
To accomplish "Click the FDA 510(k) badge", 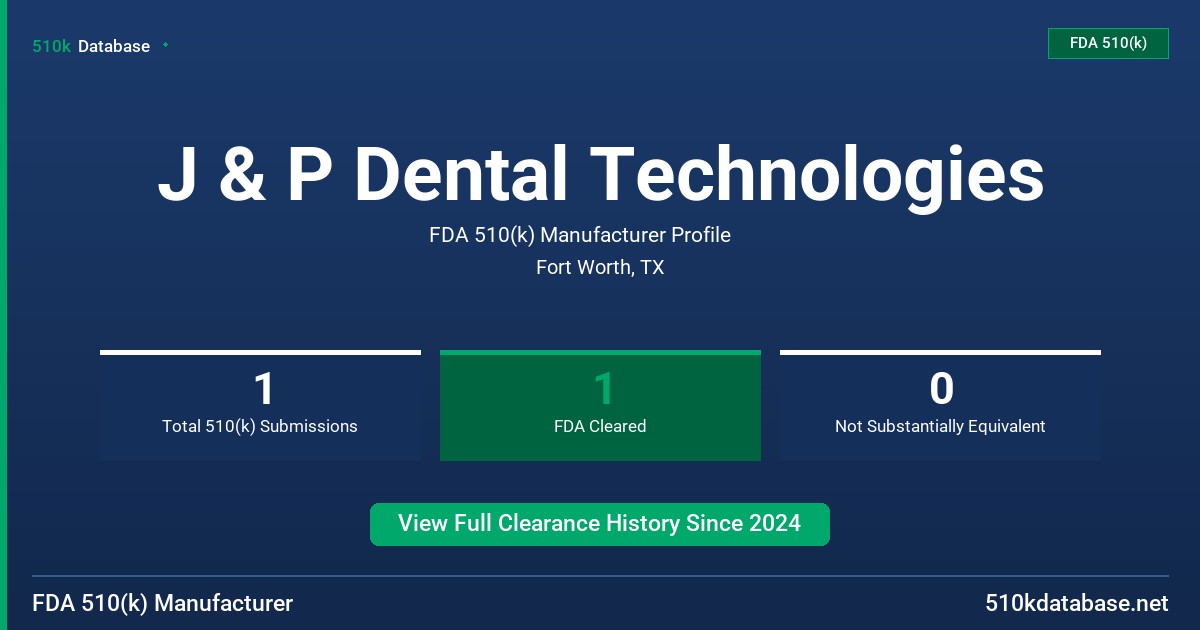I will (1108, 43).
